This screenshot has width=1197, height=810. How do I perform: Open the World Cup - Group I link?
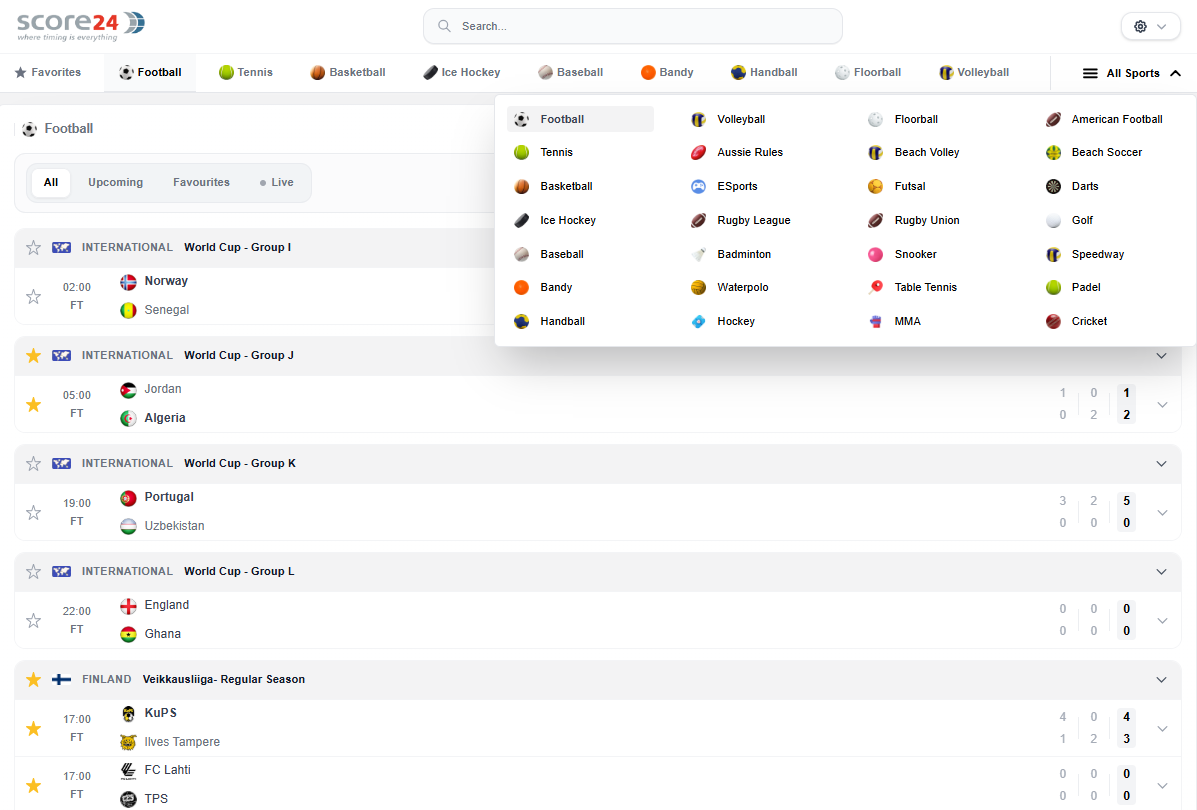(x=237, y=247)
